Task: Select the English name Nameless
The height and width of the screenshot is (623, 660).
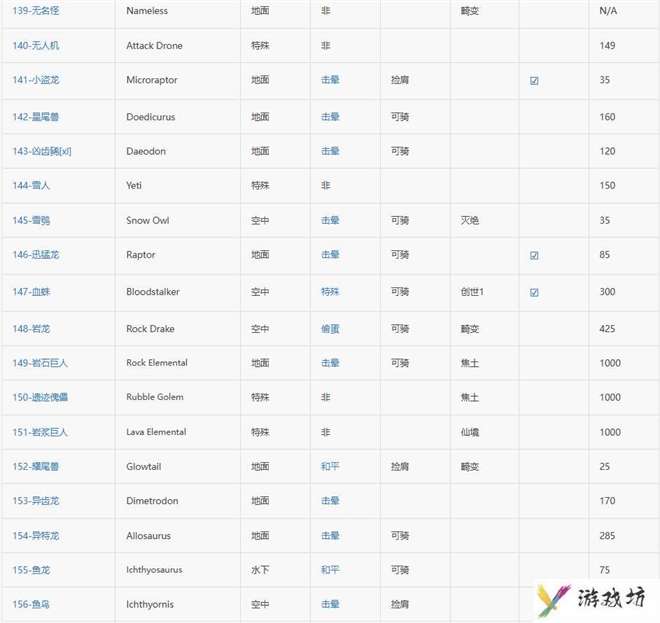Action: click(x=147, y=11)
